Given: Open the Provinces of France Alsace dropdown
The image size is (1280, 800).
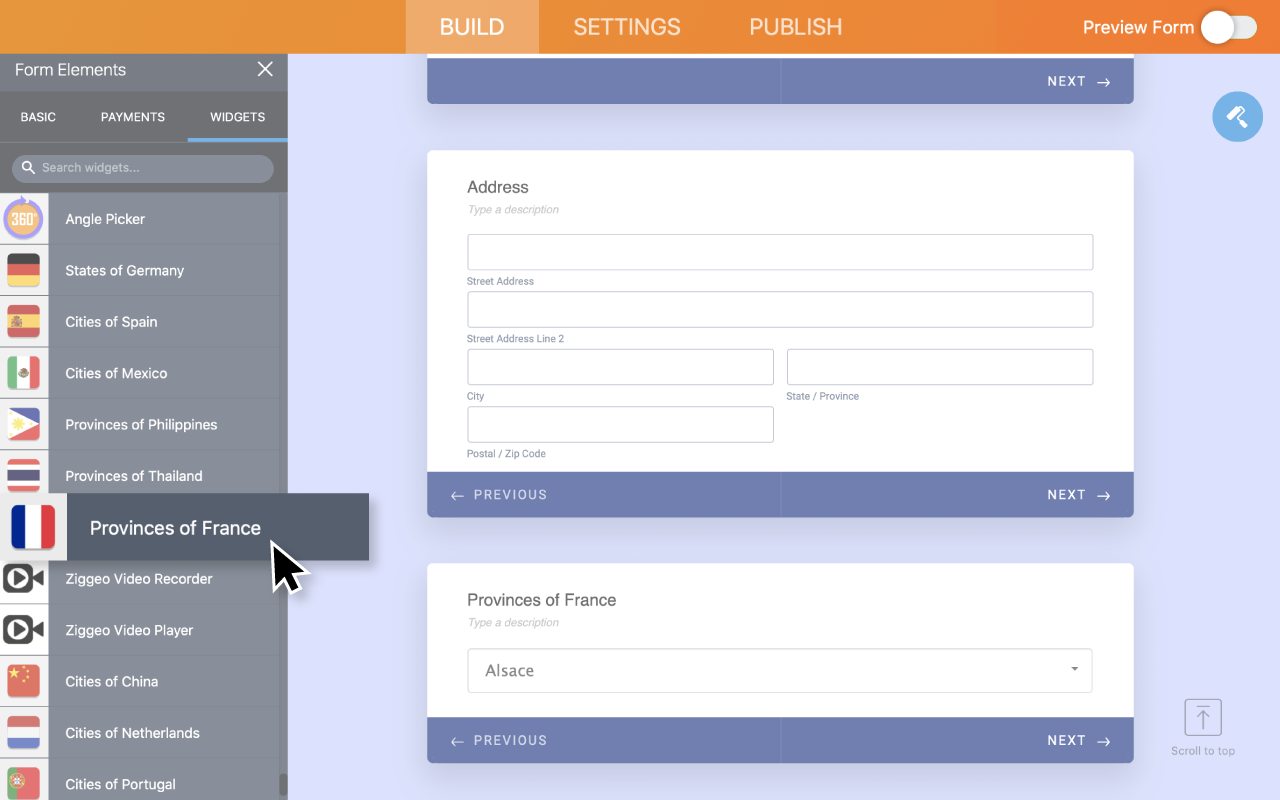Looking at the screenshot, I should point(779,671).
